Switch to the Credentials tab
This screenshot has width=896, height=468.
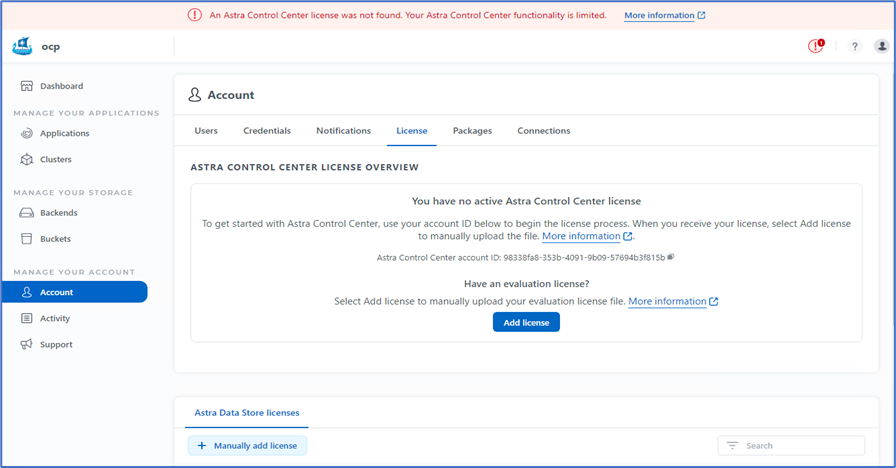pos(267,131)
